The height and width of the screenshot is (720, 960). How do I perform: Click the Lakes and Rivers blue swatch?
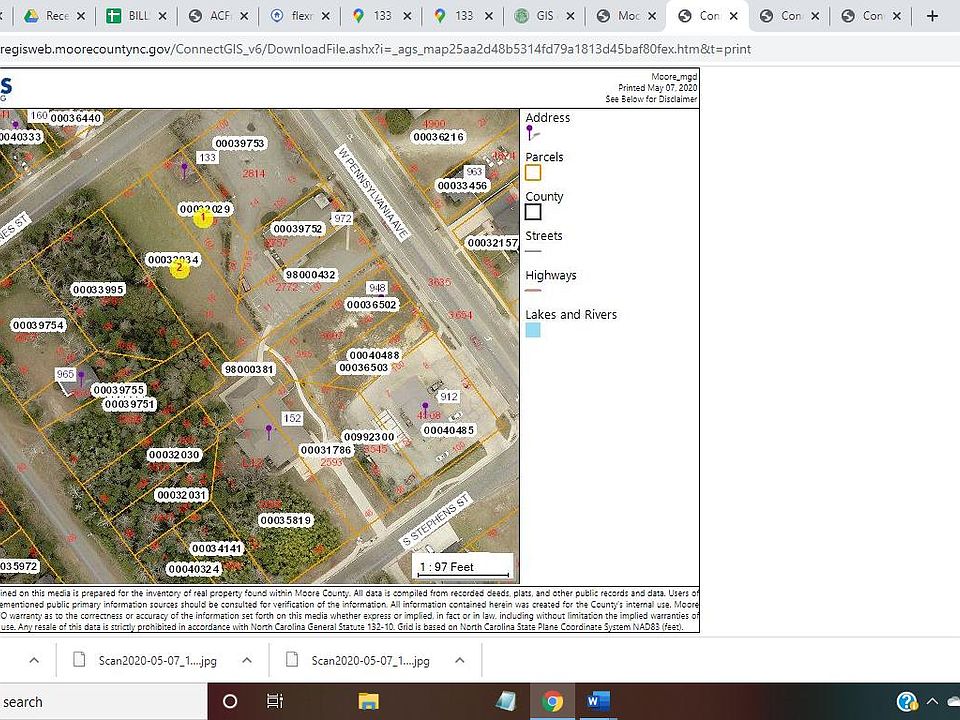(533, 331)
